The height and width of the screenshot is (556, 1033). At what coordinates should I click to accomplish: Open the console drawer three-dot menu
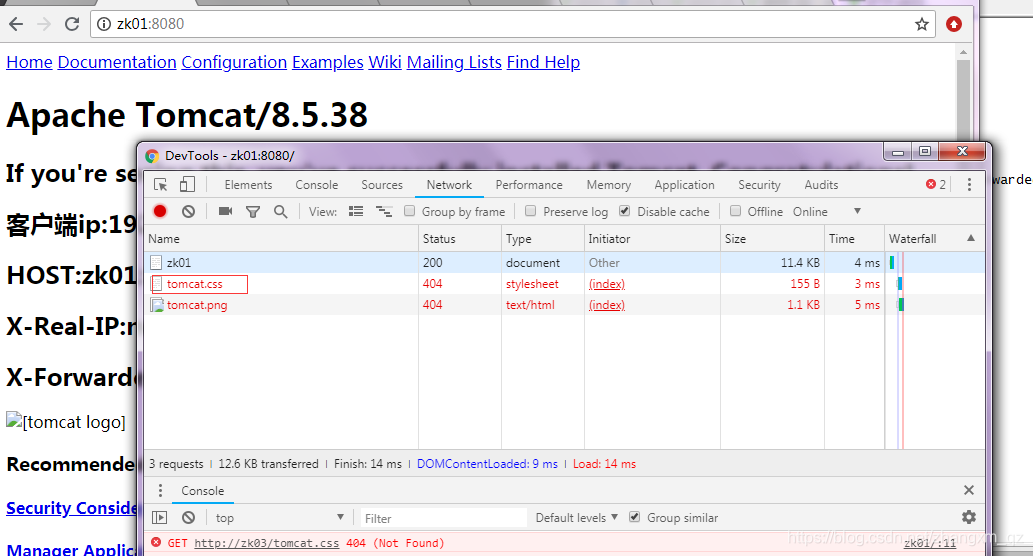click(x=160, y=491)
